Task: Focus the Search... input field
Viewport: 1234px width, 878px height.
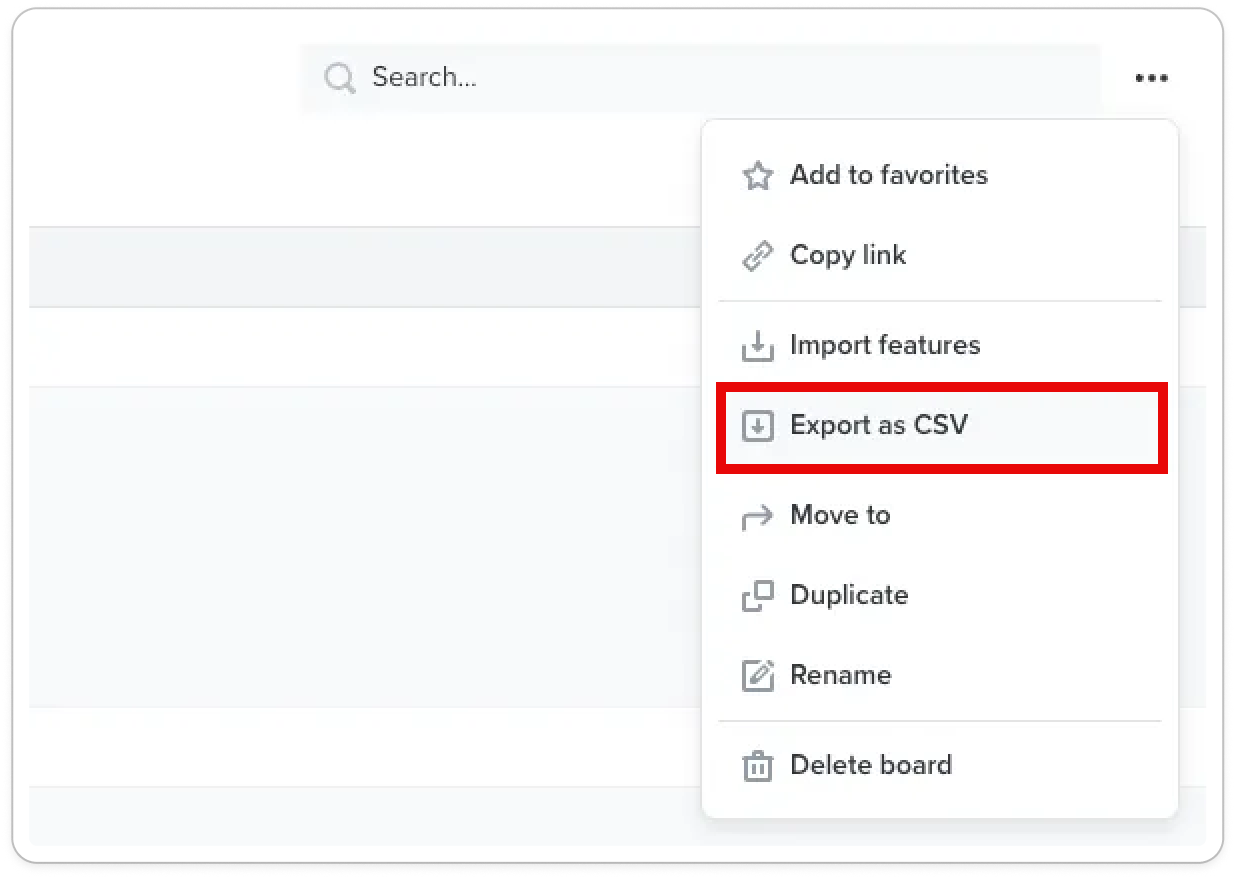Action: [700, 78]
